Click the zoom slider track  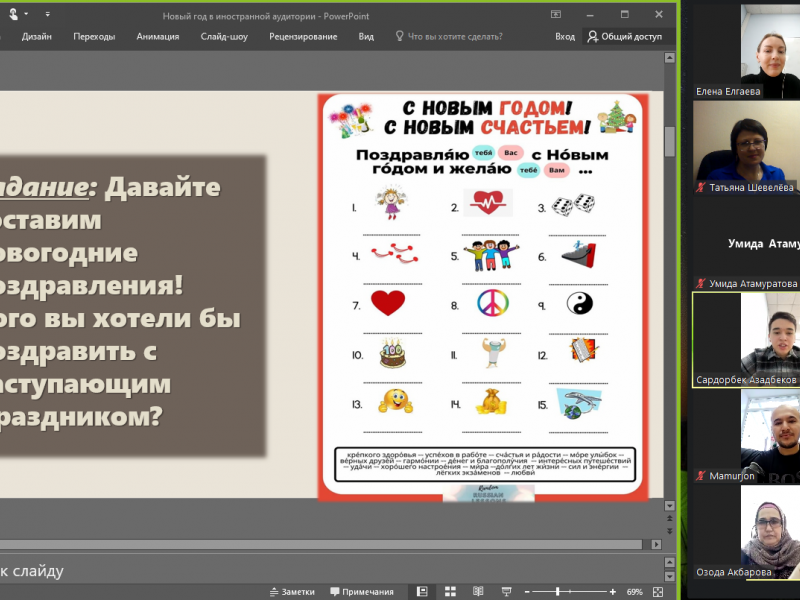pyautogui.click(x=571, y=591)
